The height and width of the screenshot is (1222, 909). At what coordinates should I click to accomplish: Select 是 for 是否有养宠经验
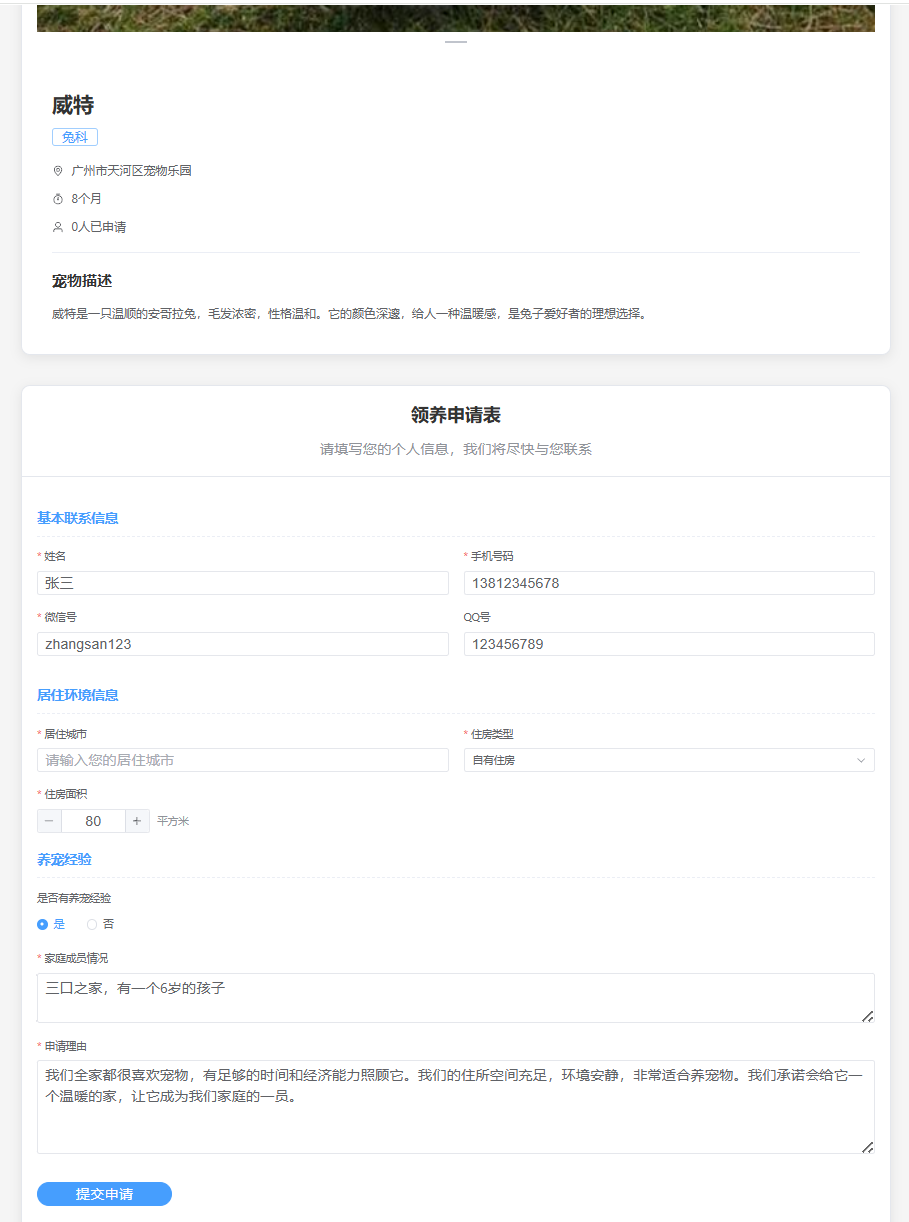tap(50, 924)
